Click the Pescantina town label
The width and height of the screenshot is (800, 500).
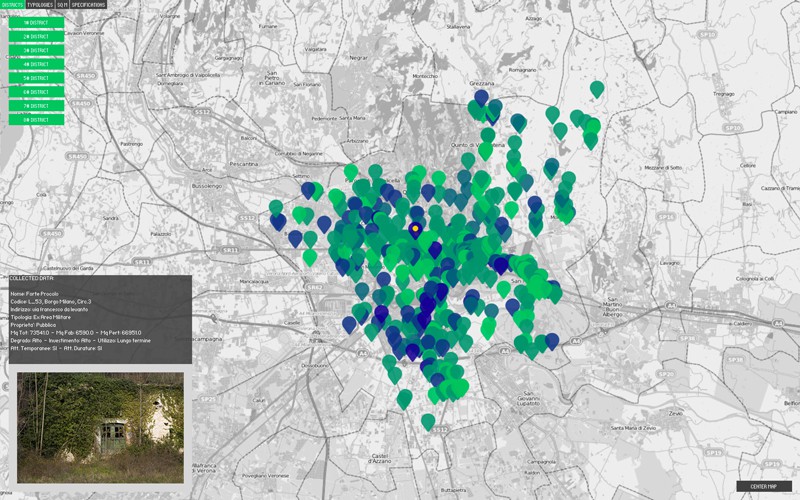point(243,164)
